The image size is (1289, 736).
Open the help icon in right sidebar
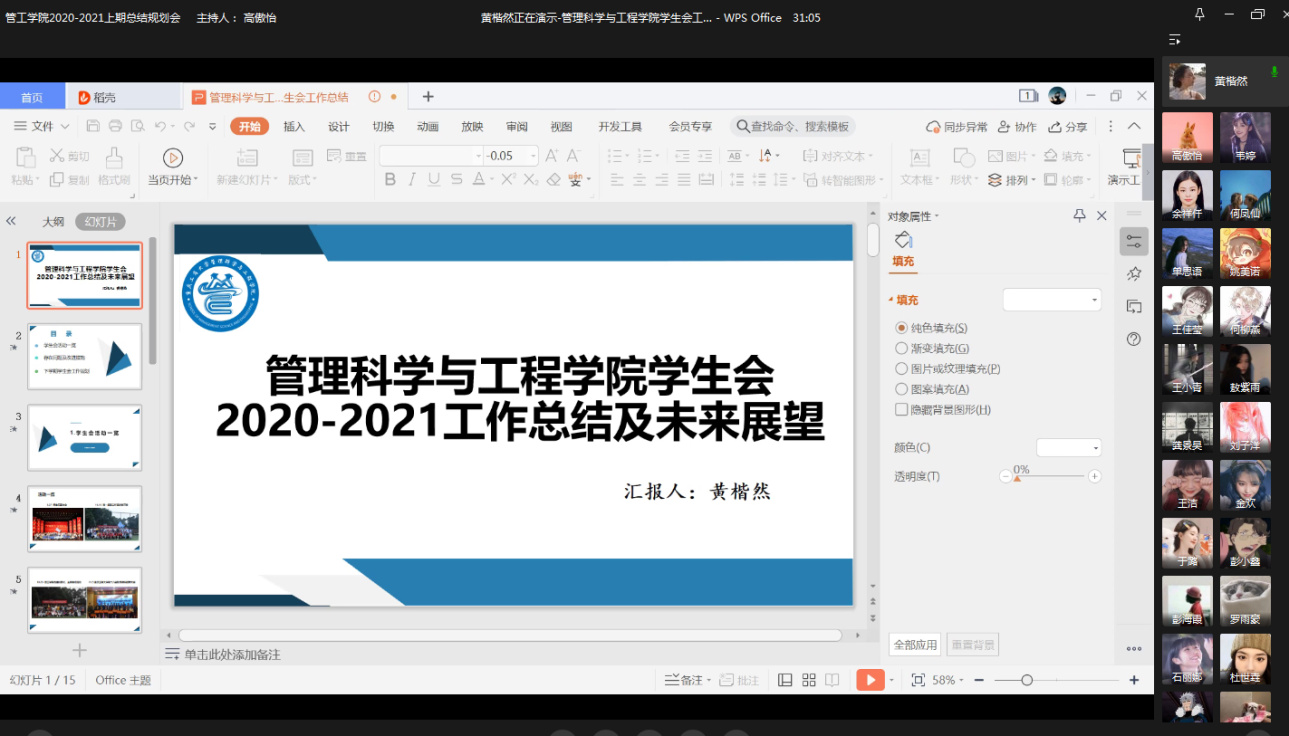[1133, 339]
